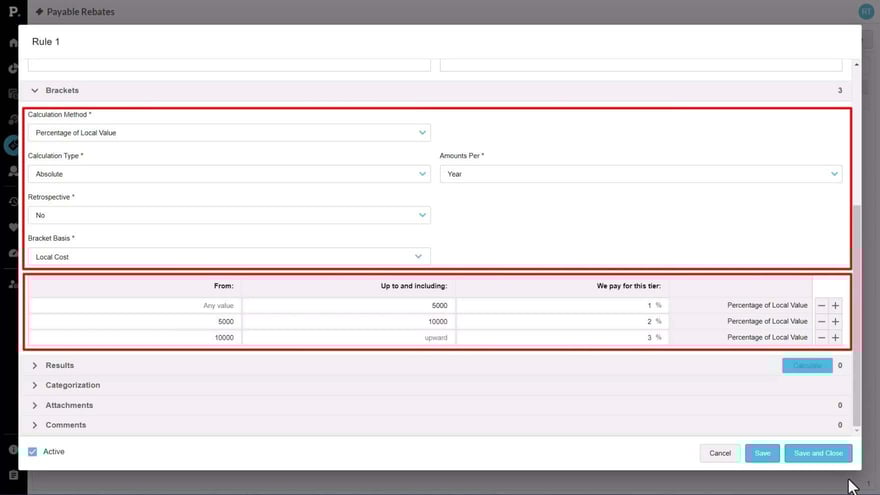The width and height of the screenshot is (880, 495).
Task: Click the Cancel button
Action: click(x=720, y=453)
